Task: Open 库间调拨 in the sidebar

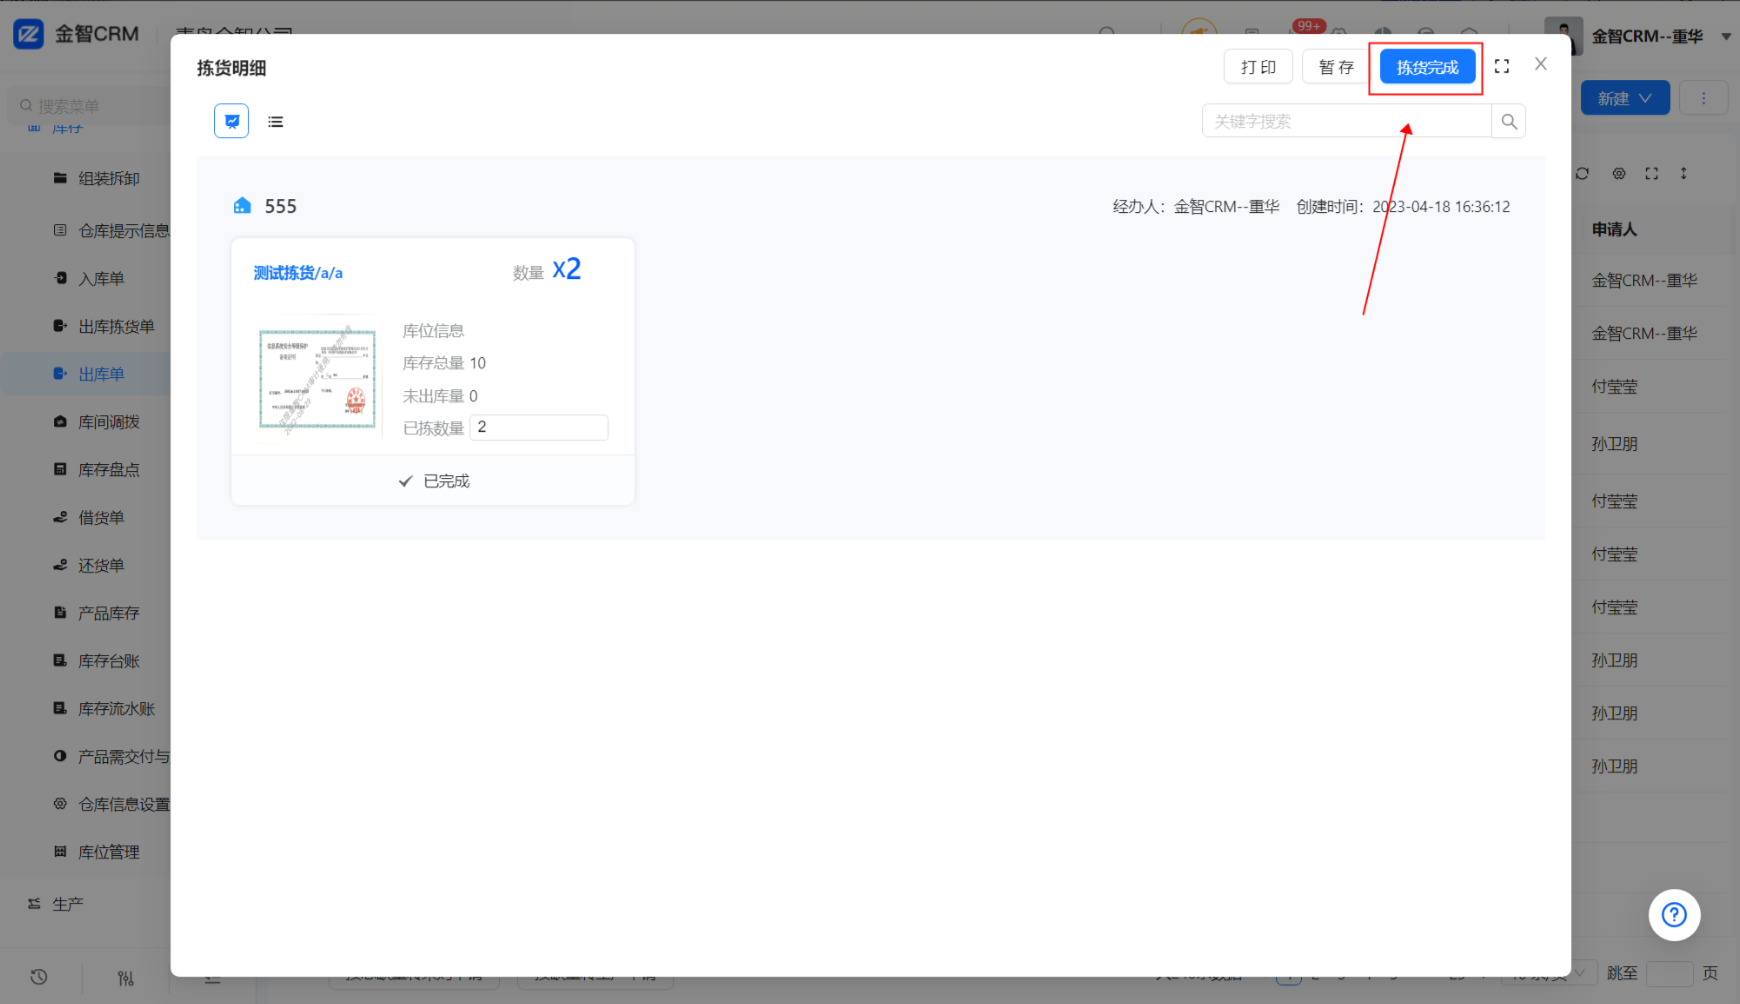Action: pos(109,422)
